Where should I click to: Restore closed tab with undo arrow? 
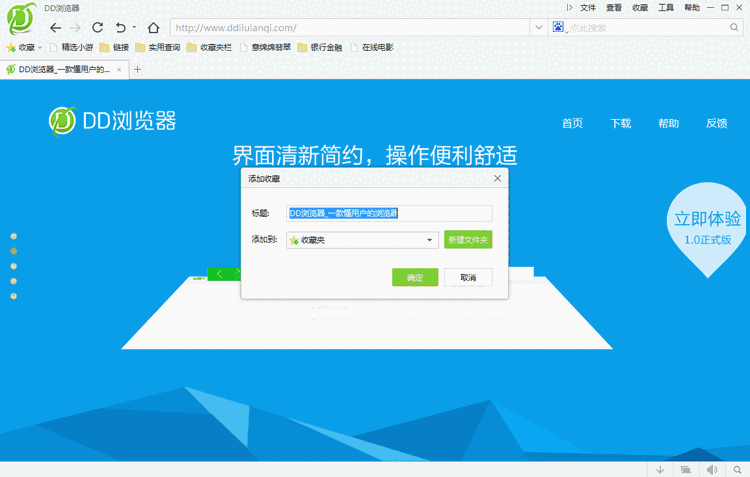click(121, 28)
